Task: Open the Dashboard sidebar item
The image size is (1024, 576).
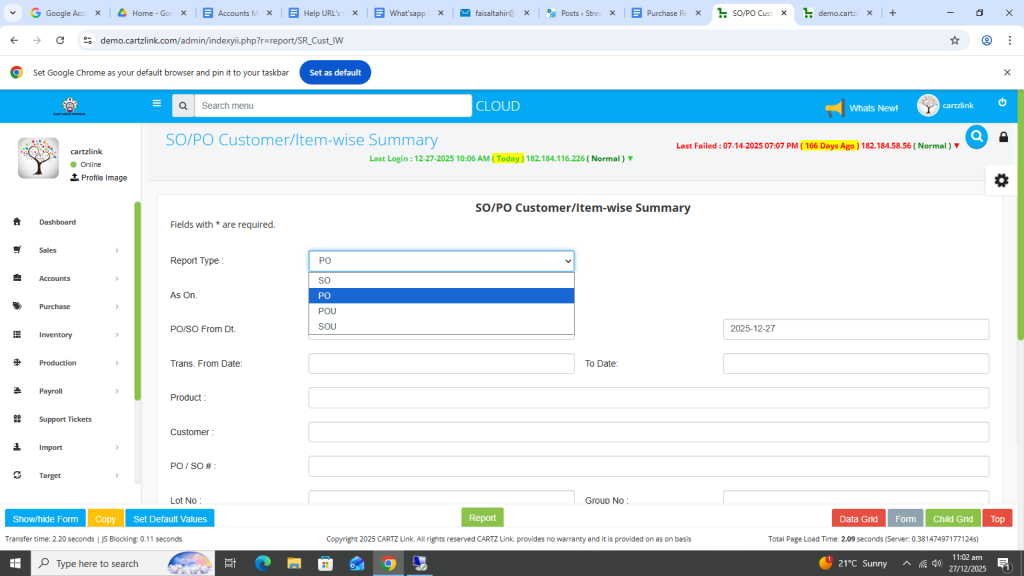Action: click(x=57, y=222)
